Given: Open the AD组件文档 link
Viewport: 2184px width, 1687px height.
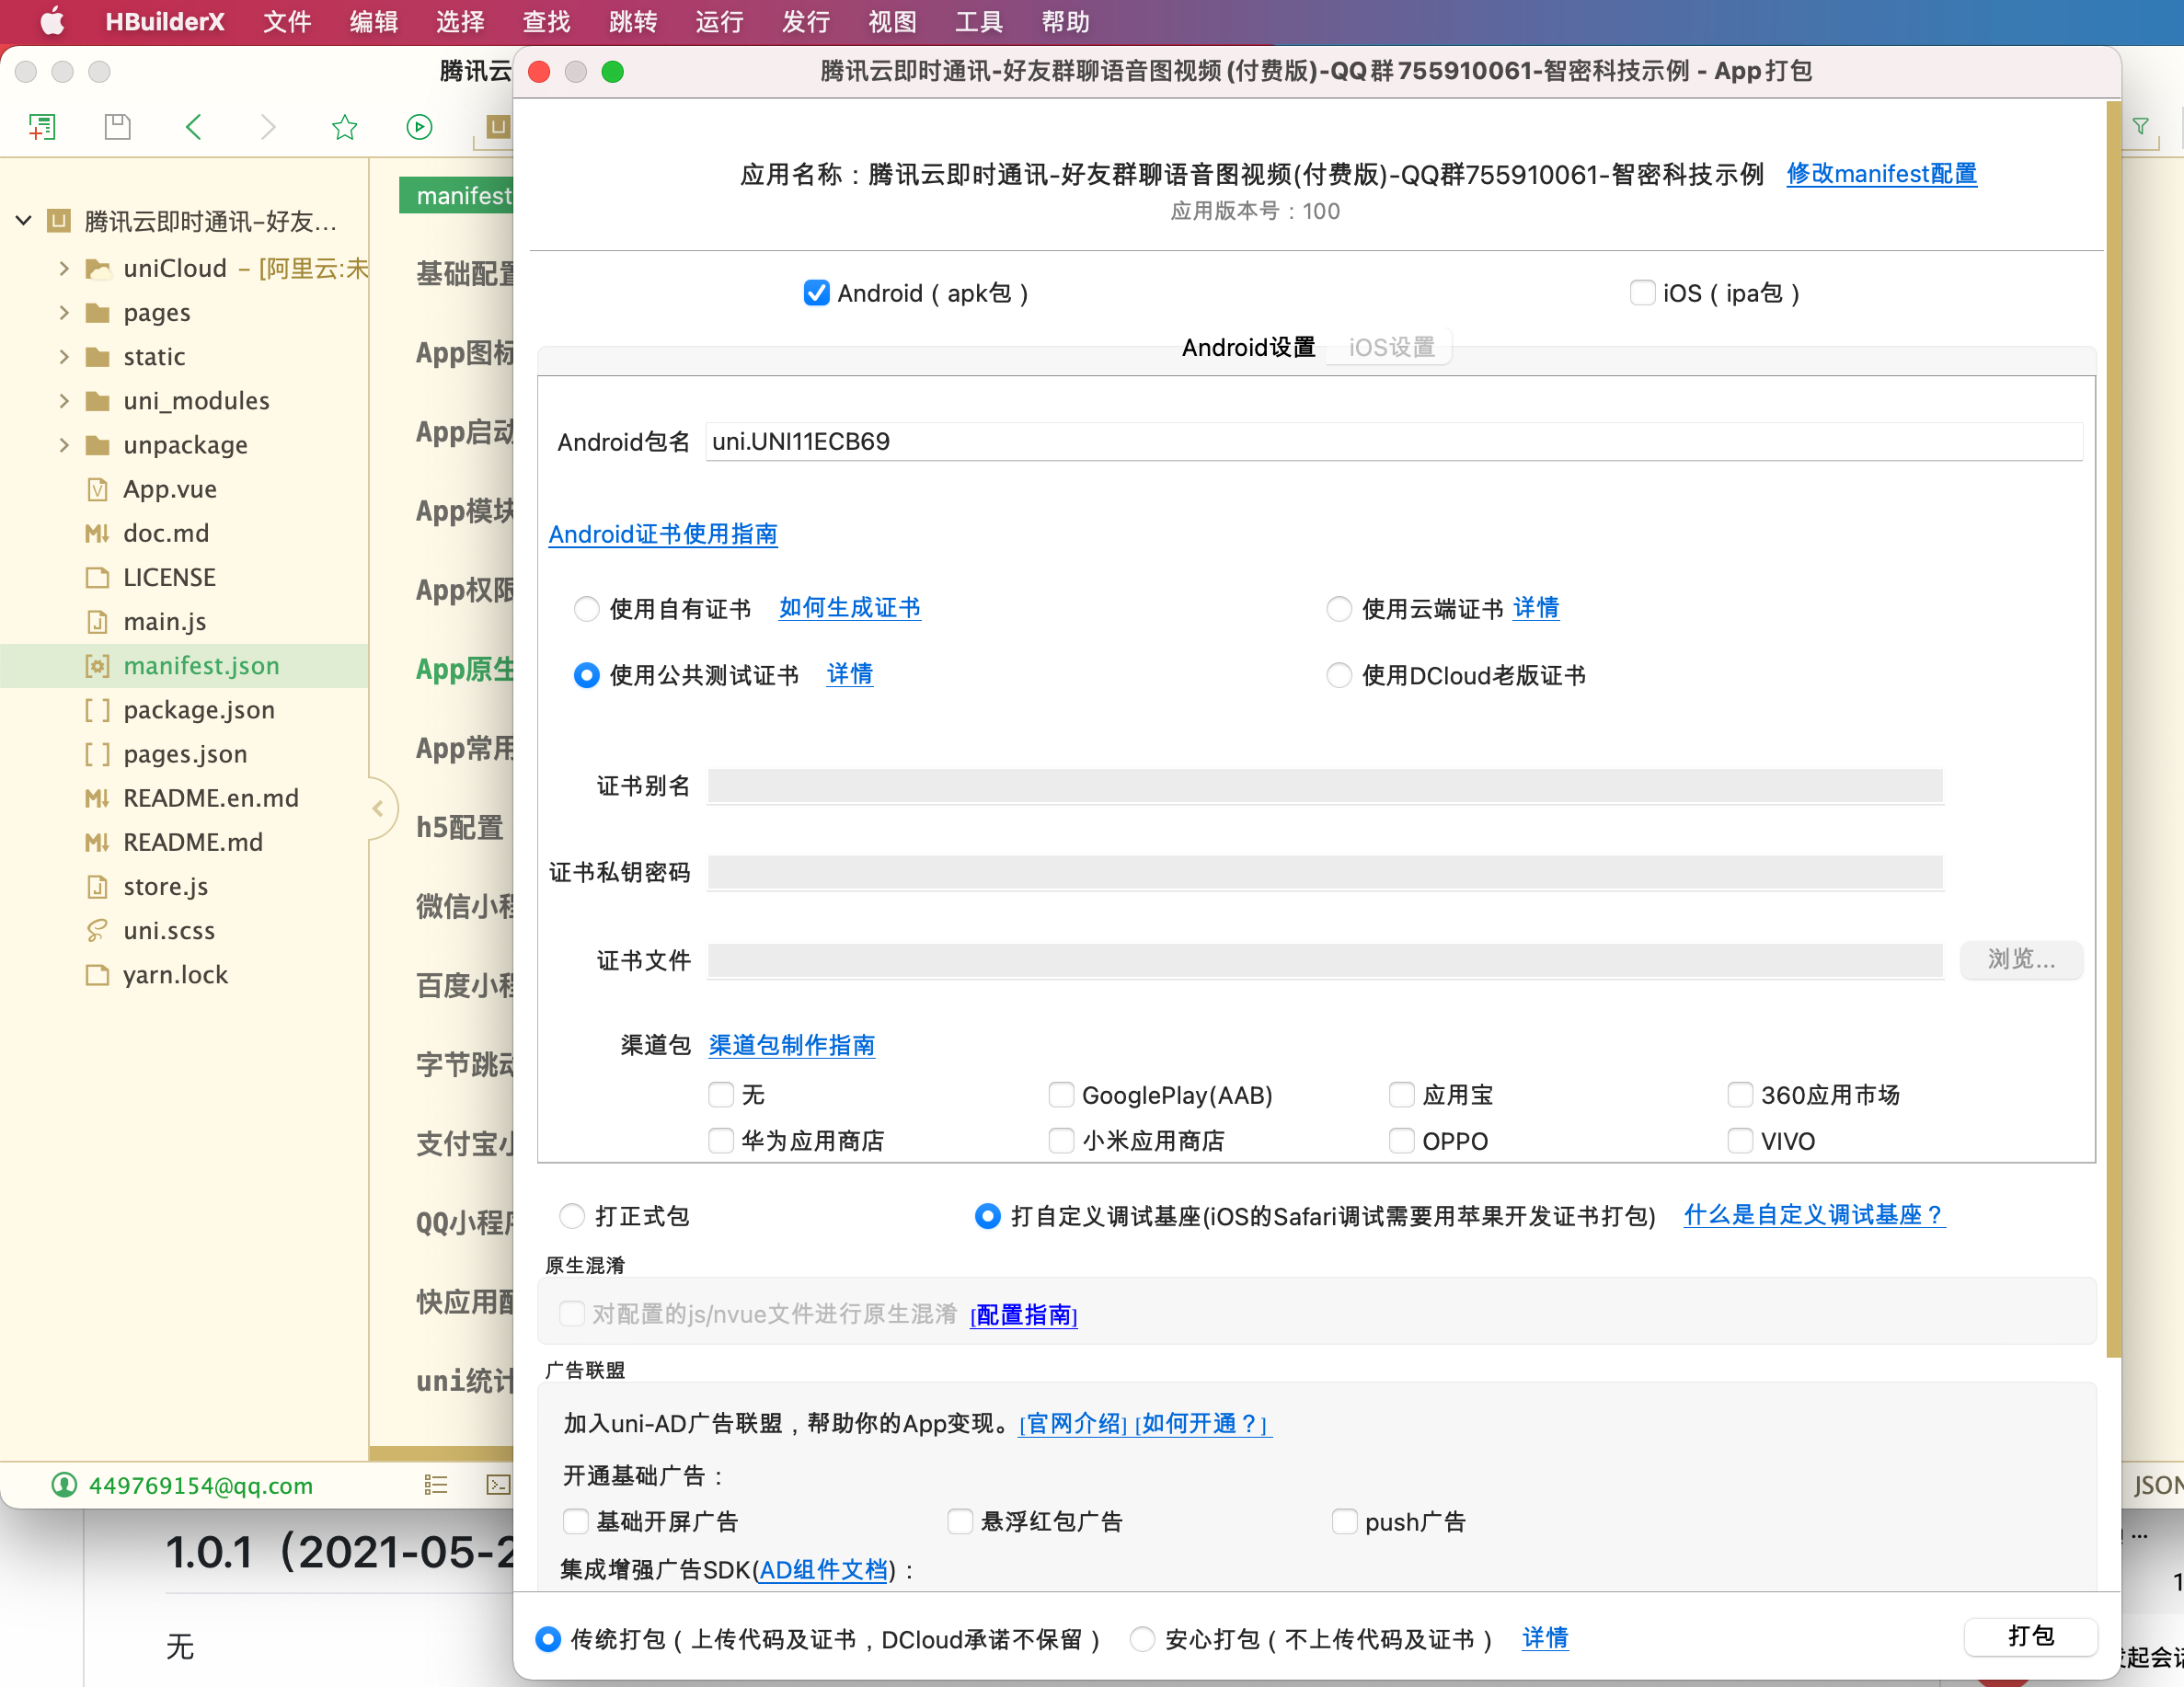Looking at the screenshot, I should [x=824, y=1569].
